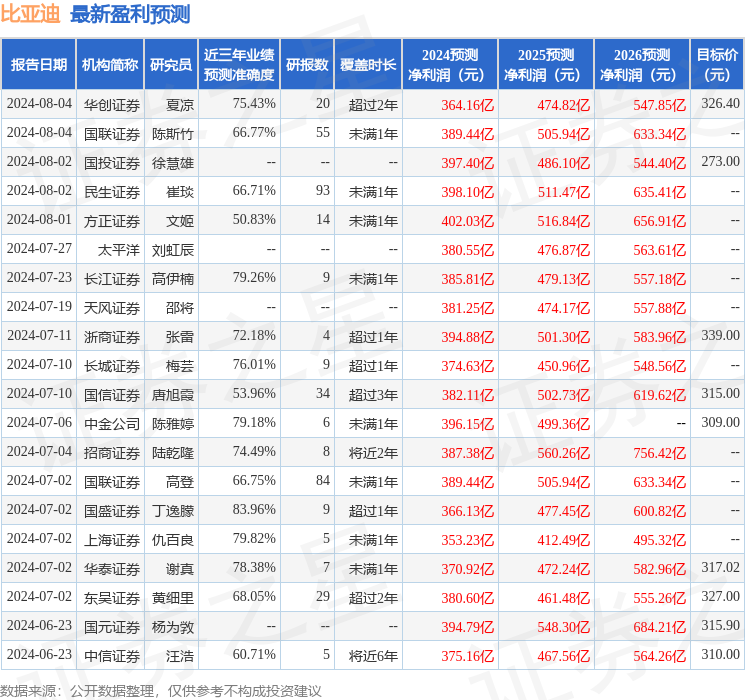Select the 长城证券 institution cell
The height and width of the screenshot is (700, 745).
click(x=112, y=365)
